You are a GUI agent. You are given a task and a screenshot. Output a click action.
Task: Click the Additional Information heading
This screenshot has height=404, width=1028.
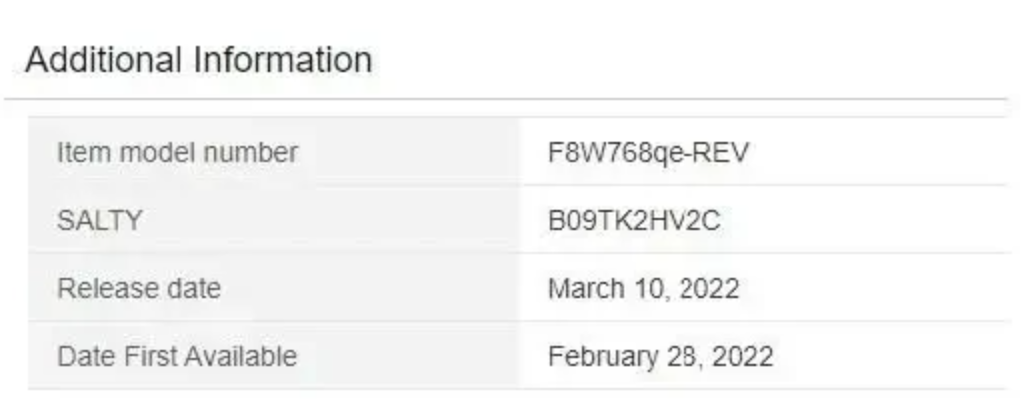click(199, 60)
